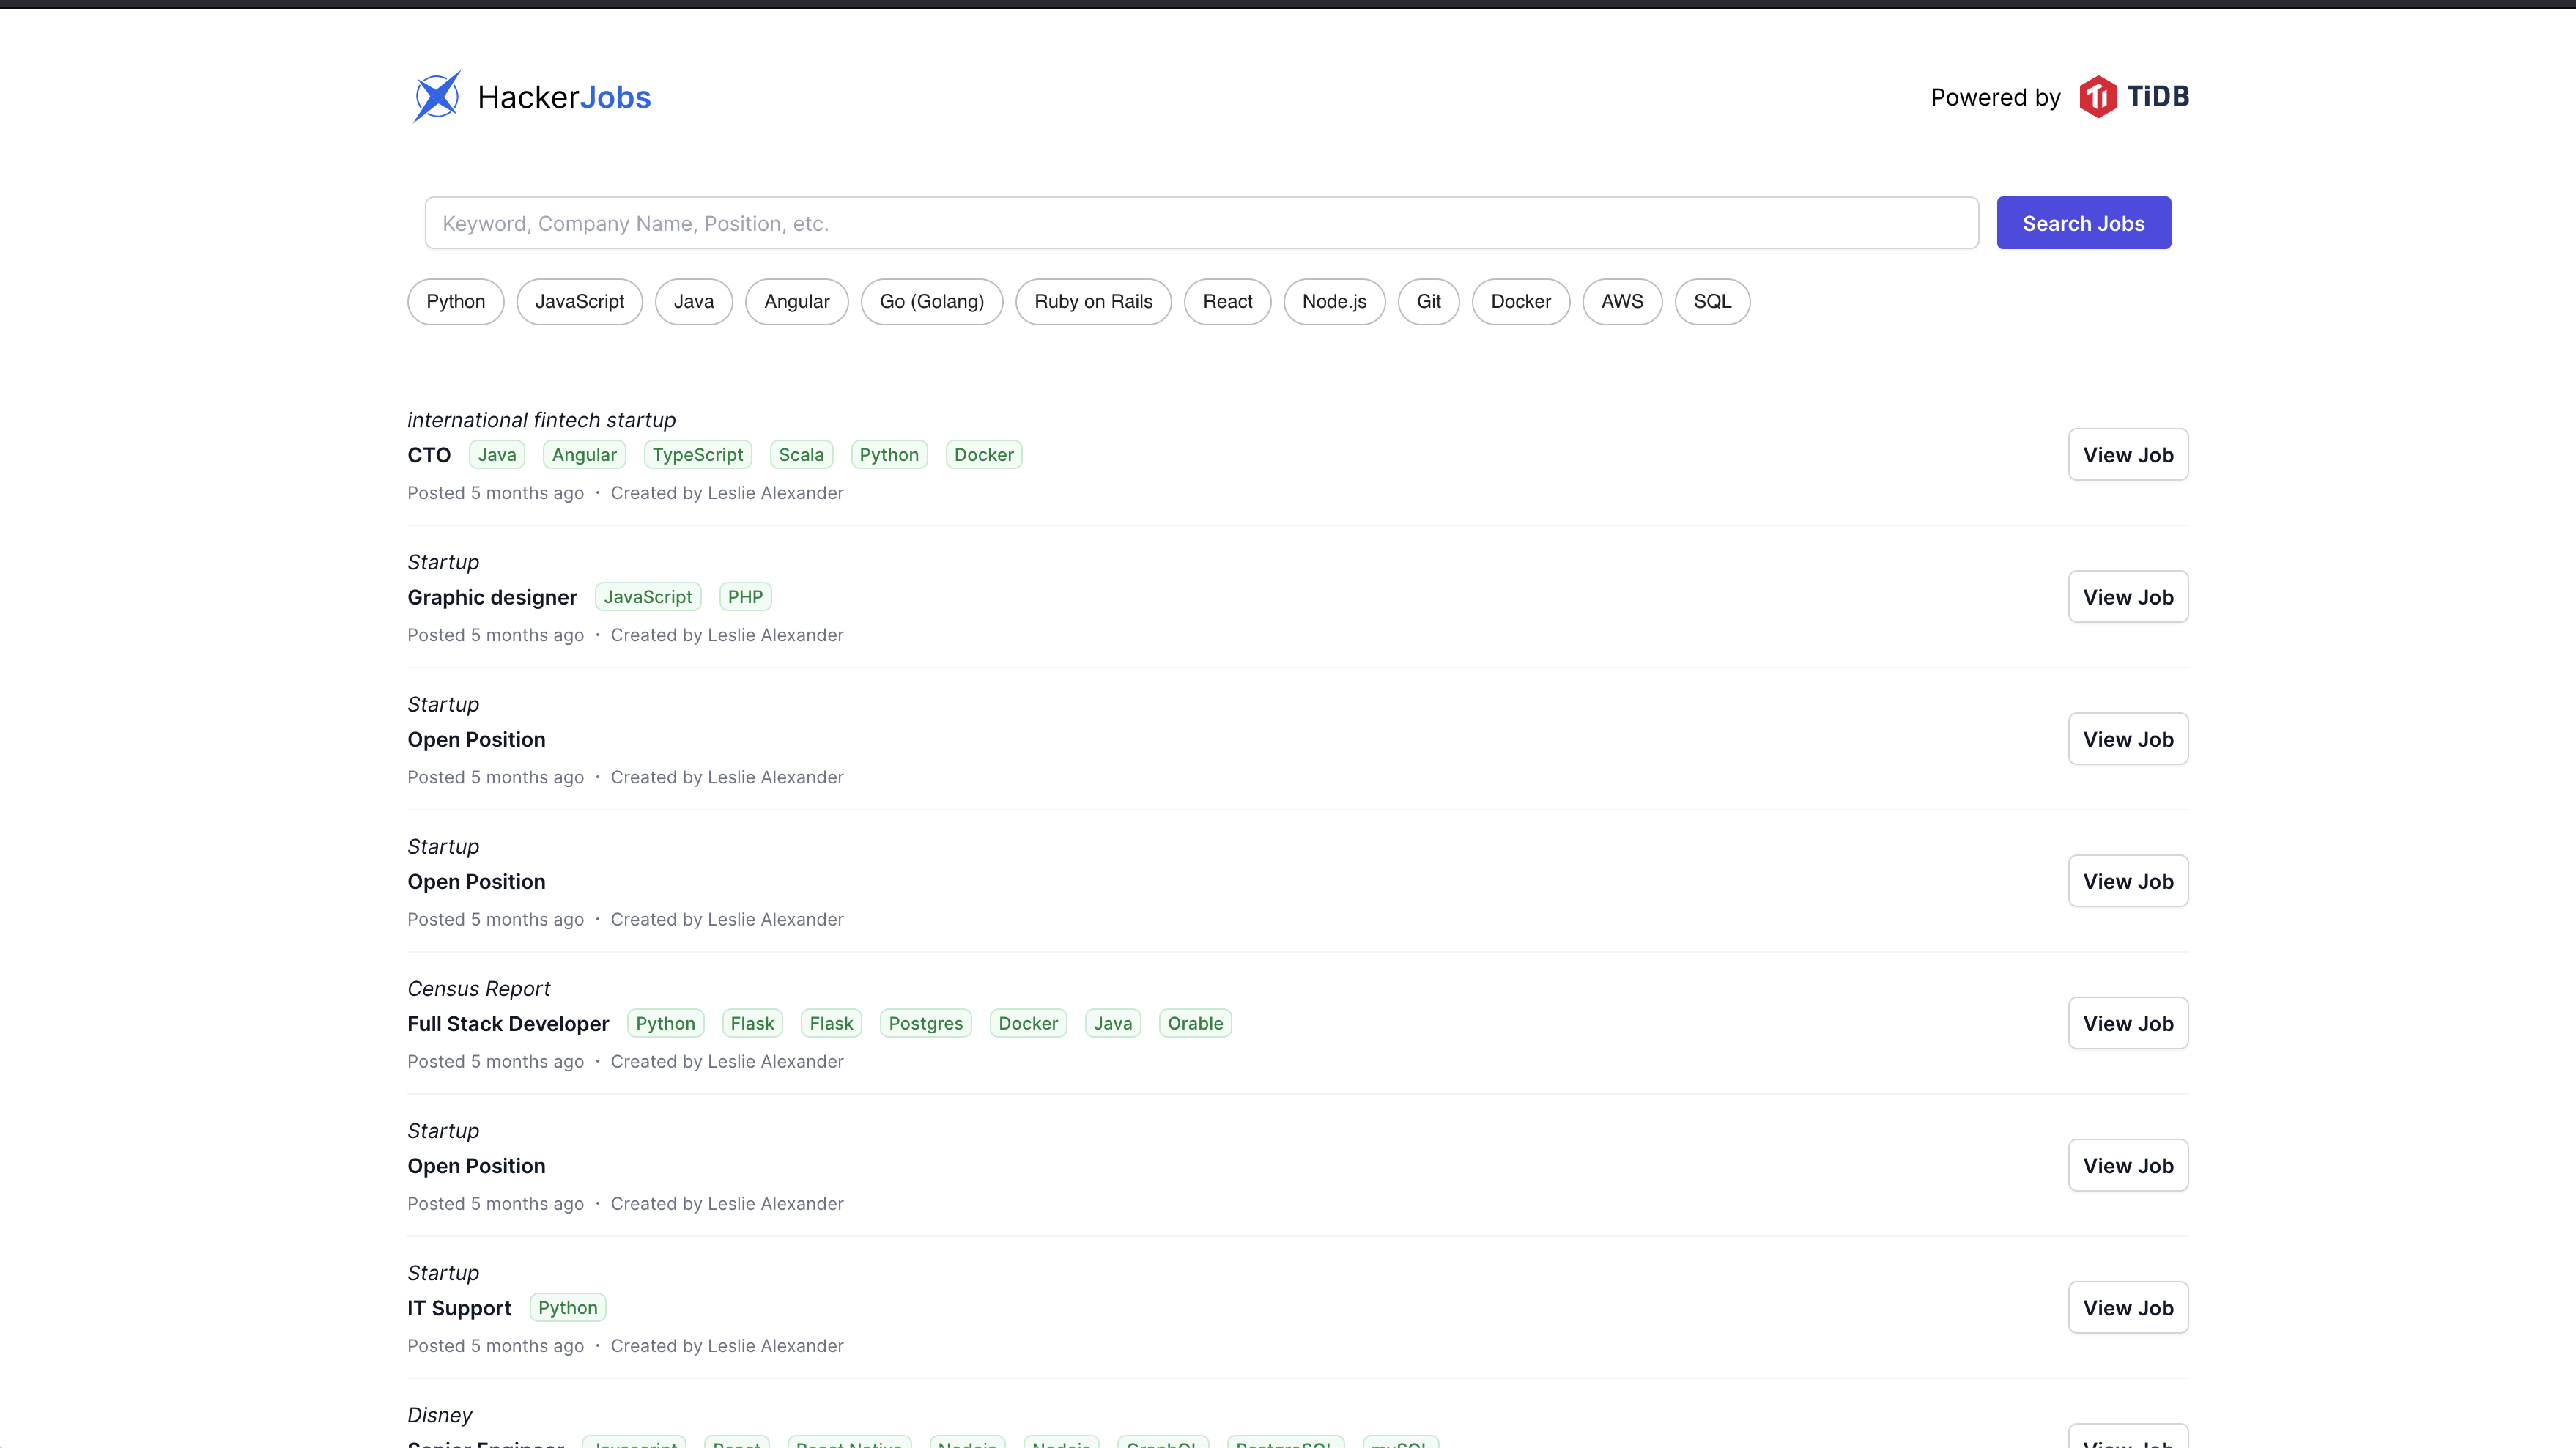This screenshot has width=2576, height=1448.
Task: Pick the AWS filter chip
Action: click(1621, 302)
